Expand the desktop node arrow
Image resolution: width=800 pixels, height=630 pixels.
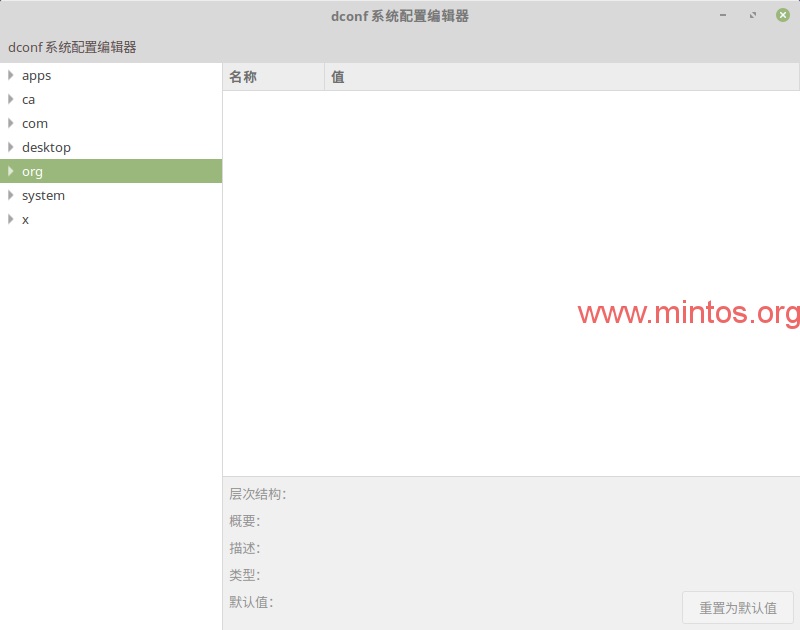pyautogui.click(x=11, y=147)
